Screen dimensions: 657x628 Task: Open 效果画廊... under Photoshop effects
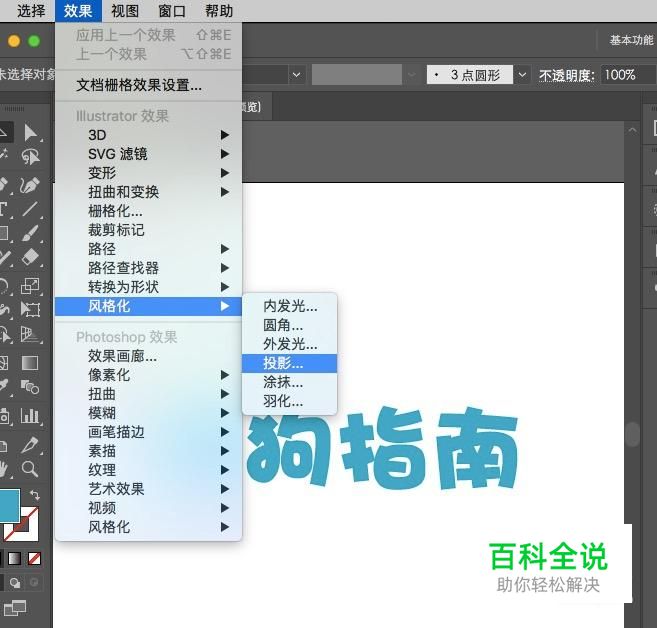(148, 356)
